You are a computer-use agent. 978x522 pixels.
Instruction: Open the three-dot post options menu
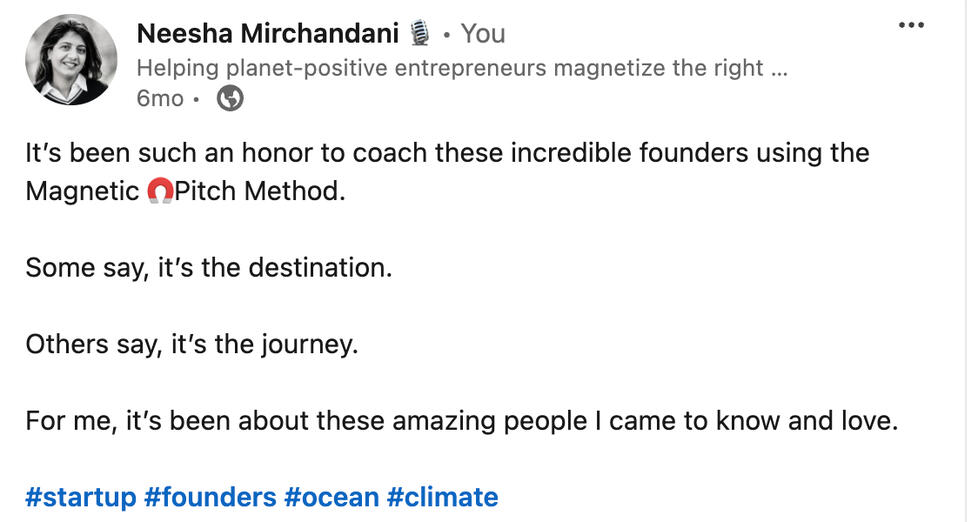(911, 26)
